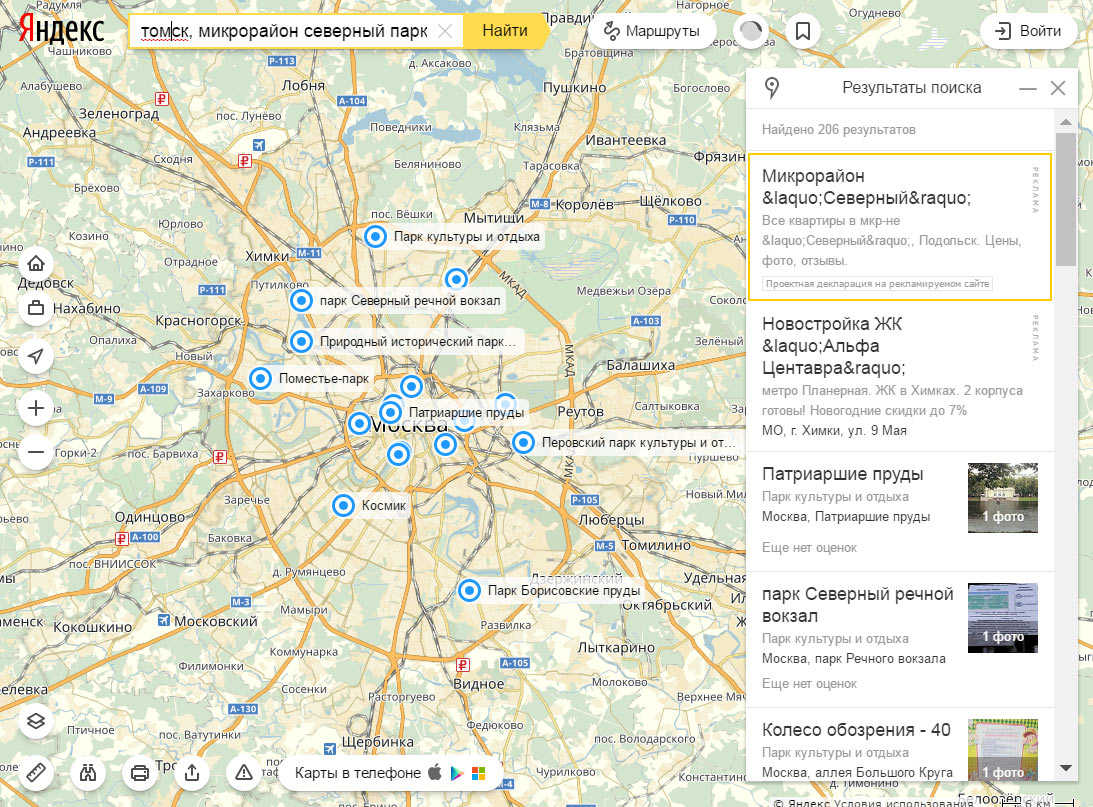This screenshot has height=807, width=1093.
Task: Click the scrollbar up arrow
Action: point(1065,122)
